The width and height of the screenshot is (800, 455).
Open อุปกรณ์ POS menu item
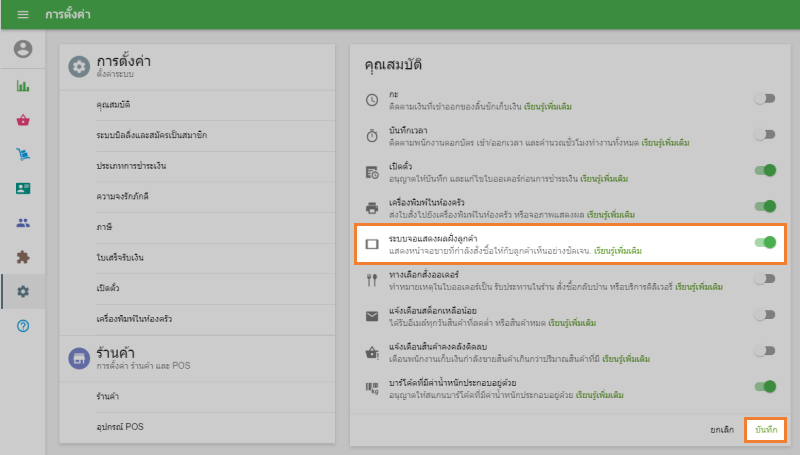click(x=120, y=426)
